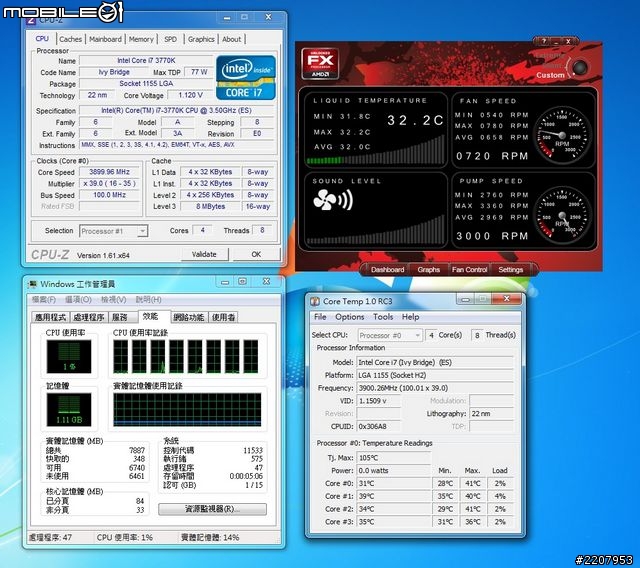Click the CPU-Z title bar icon

tap(31, 20)
